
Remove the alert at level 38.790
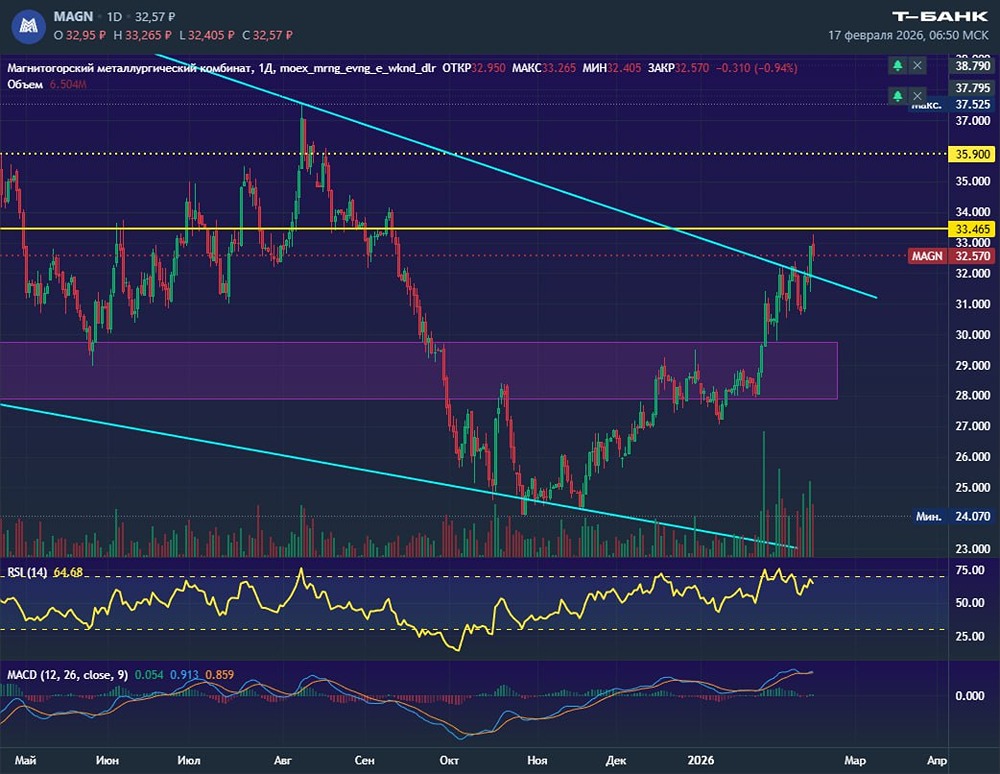917,65
